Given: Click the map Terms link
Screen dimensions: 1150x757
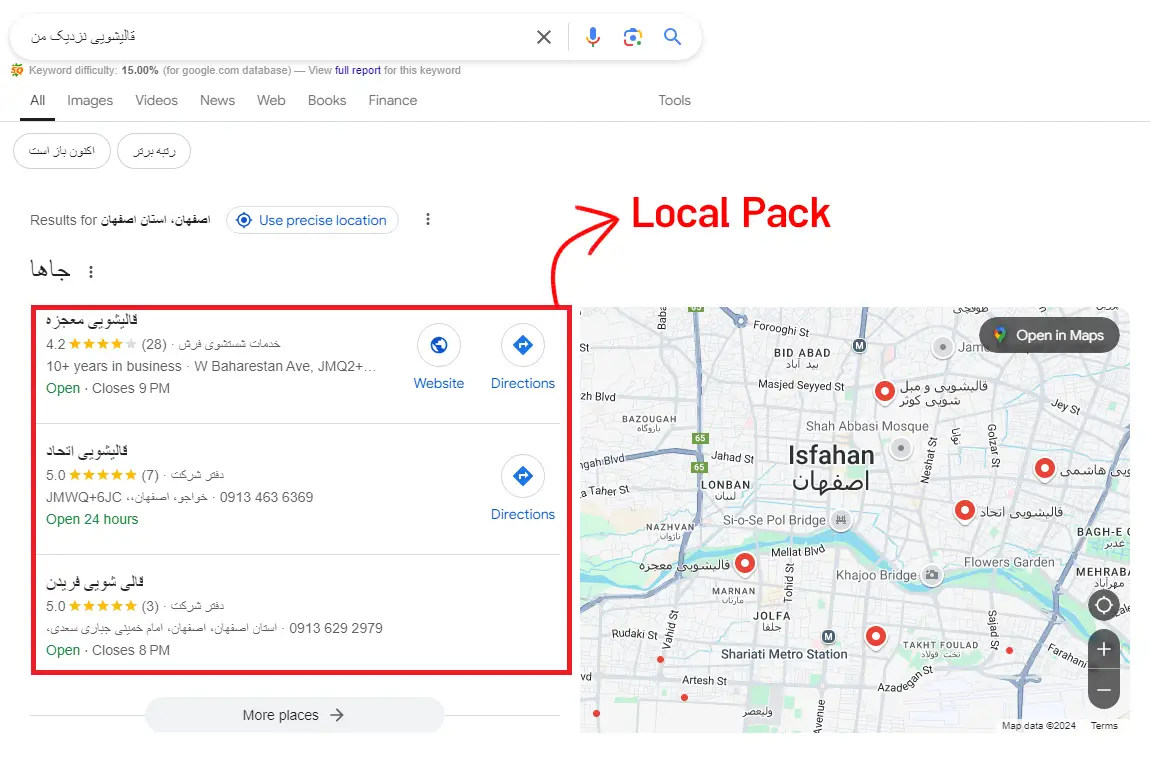Looking at the screenshot, I should pyautogui.click(x=1104, y=725).
